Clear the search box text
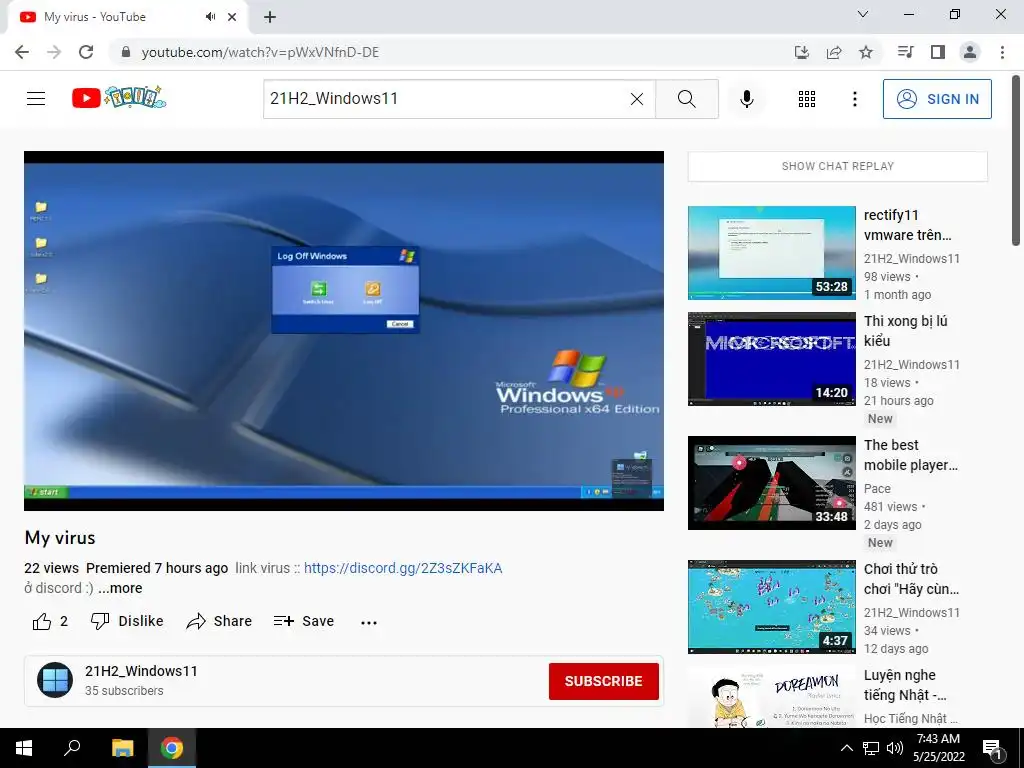Screen dimensions: 1024x768 637,99
